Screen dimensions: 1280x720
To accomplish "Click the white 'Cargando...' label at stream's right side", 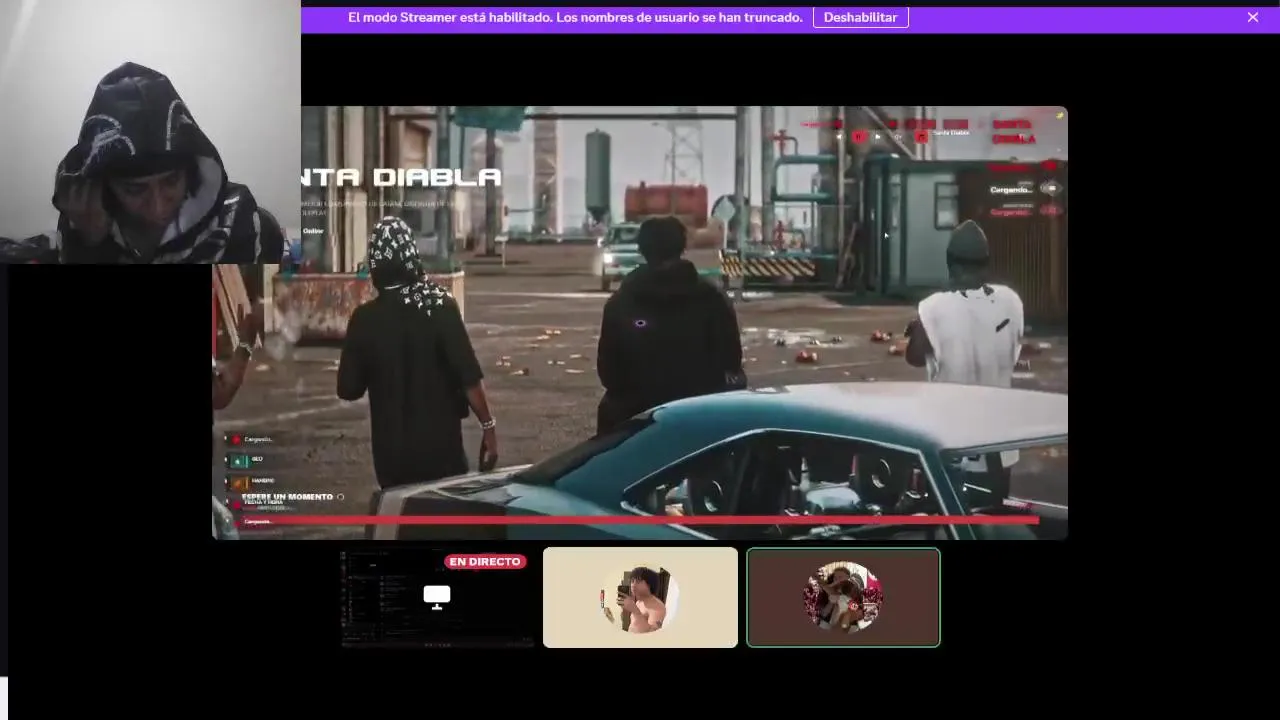I will point(1010,189).
